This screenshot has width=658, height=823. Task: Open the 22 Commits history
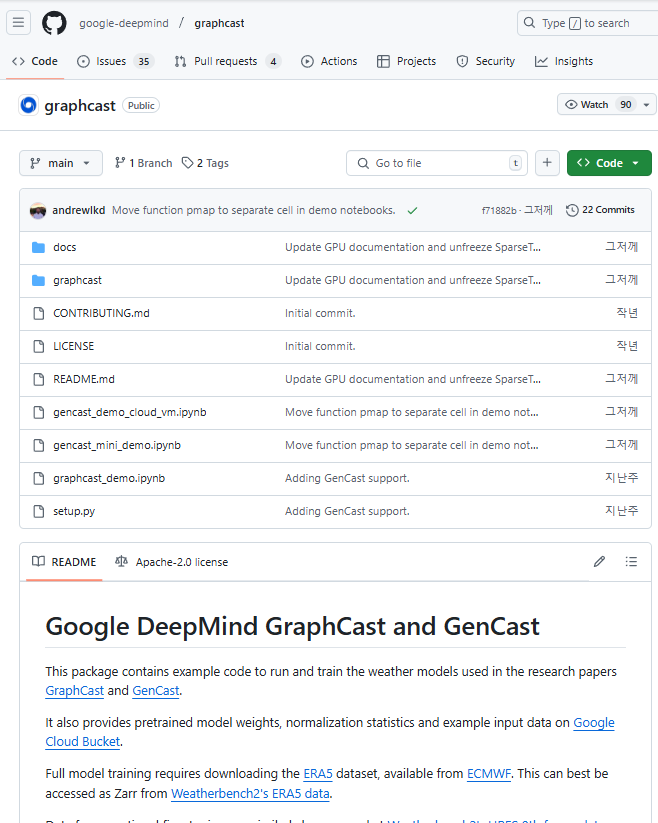600,210
